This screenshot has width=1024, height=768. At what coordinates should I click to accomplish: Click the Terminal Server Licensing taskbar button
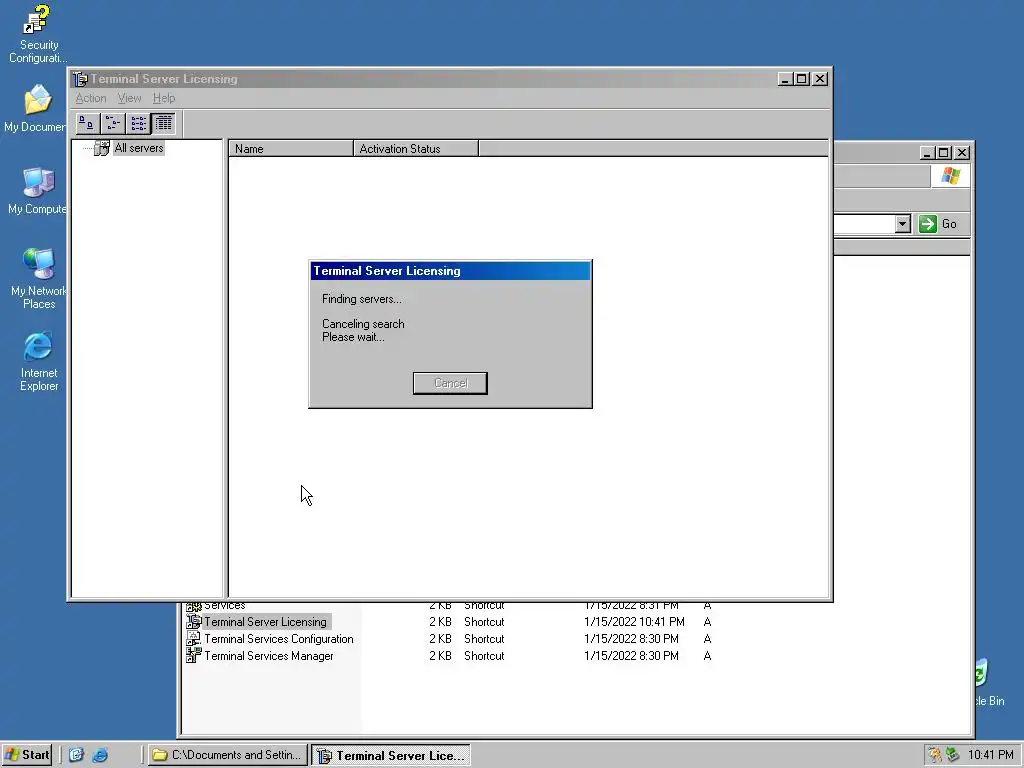click(391, 755)
